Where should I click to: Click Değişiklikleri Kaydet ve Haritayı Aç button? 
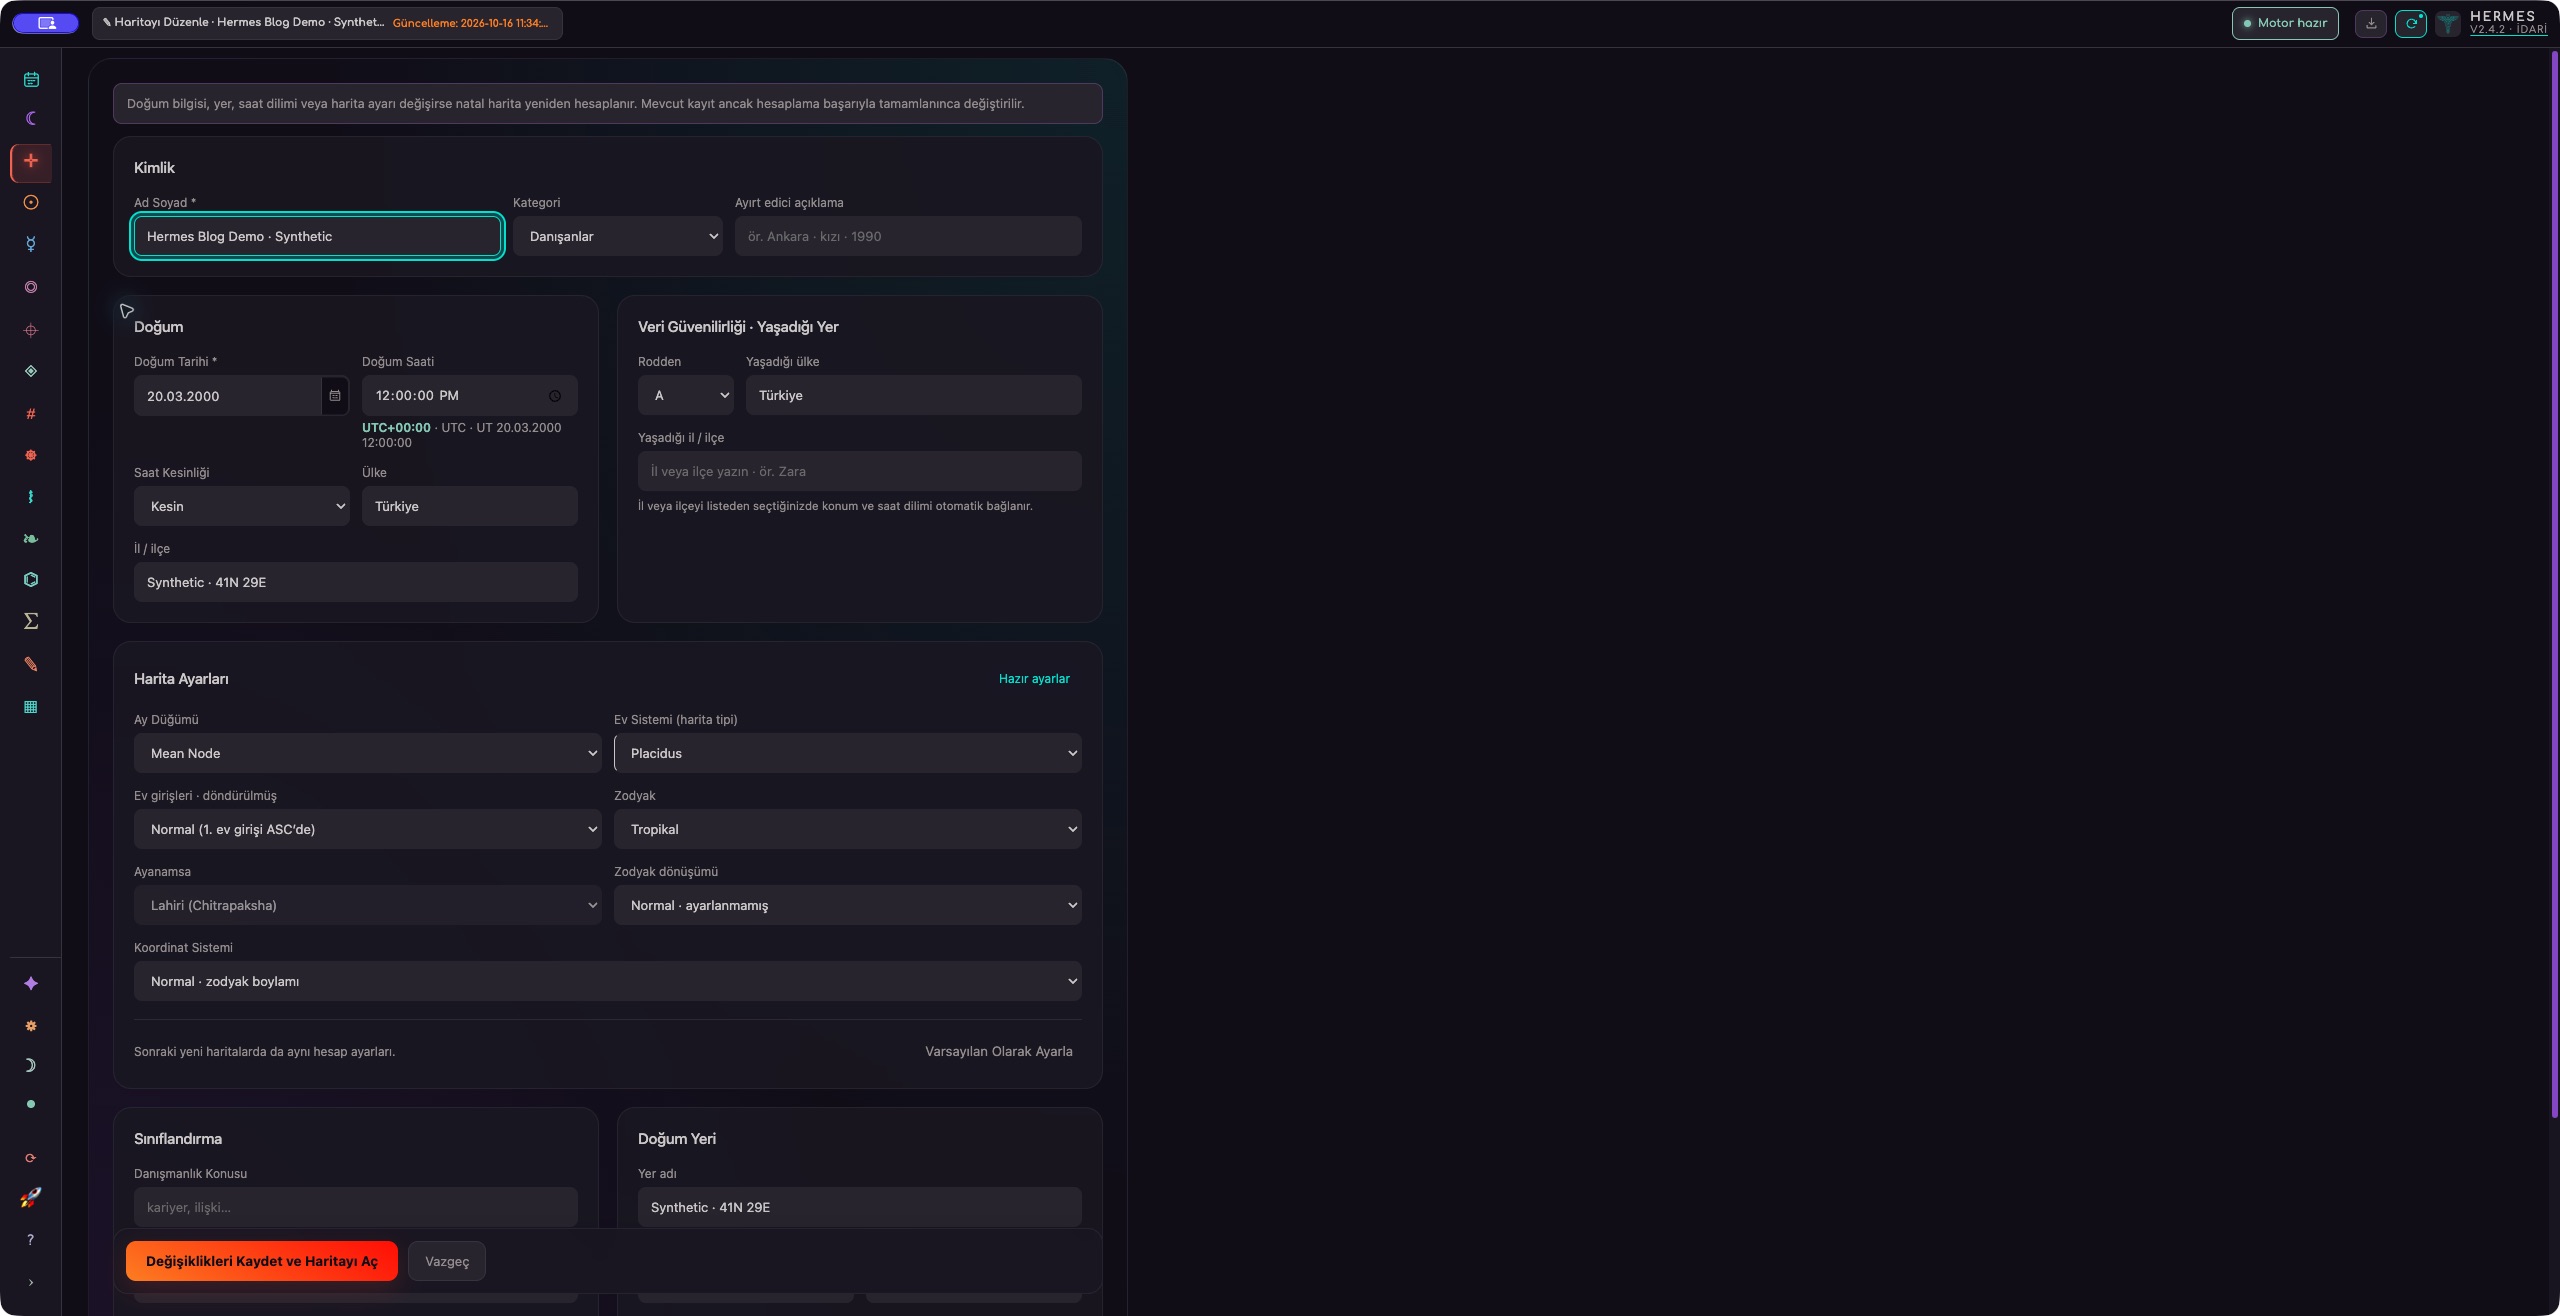[262, 1261]
